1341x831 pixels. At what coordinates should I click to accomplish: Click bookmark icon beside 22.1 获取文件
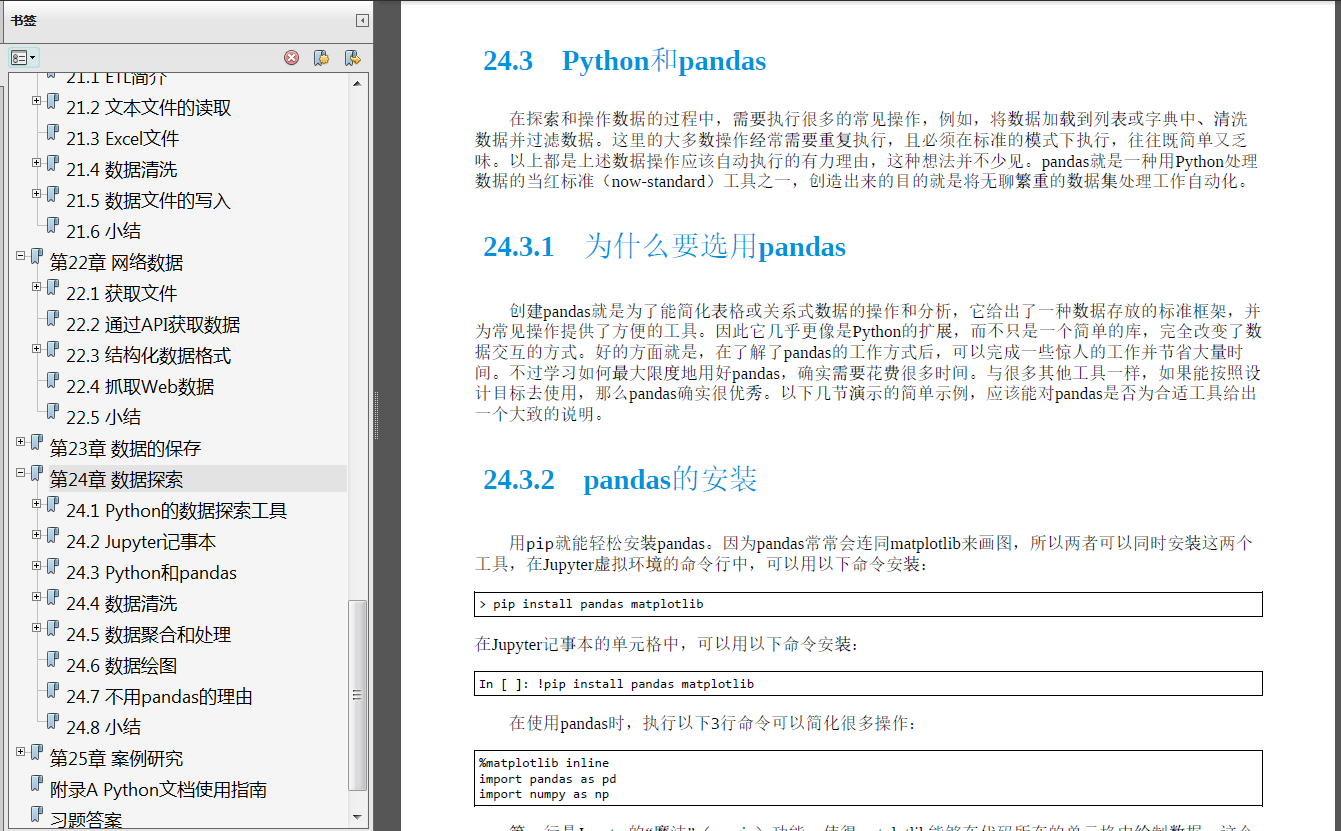pos(53,288)
